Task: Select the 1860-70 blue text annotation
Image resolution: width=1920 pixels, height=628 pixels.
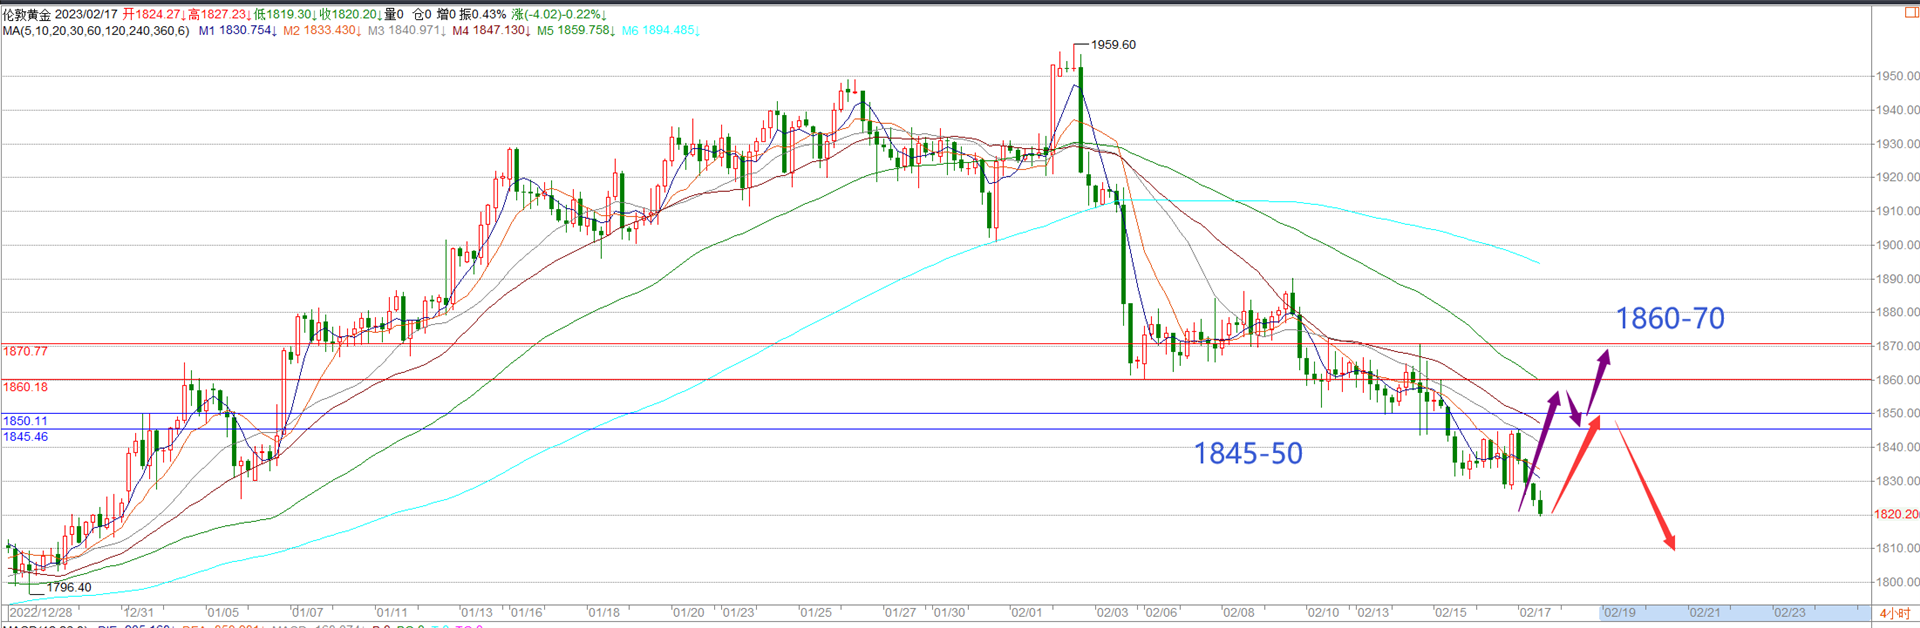Action: 1670,319
